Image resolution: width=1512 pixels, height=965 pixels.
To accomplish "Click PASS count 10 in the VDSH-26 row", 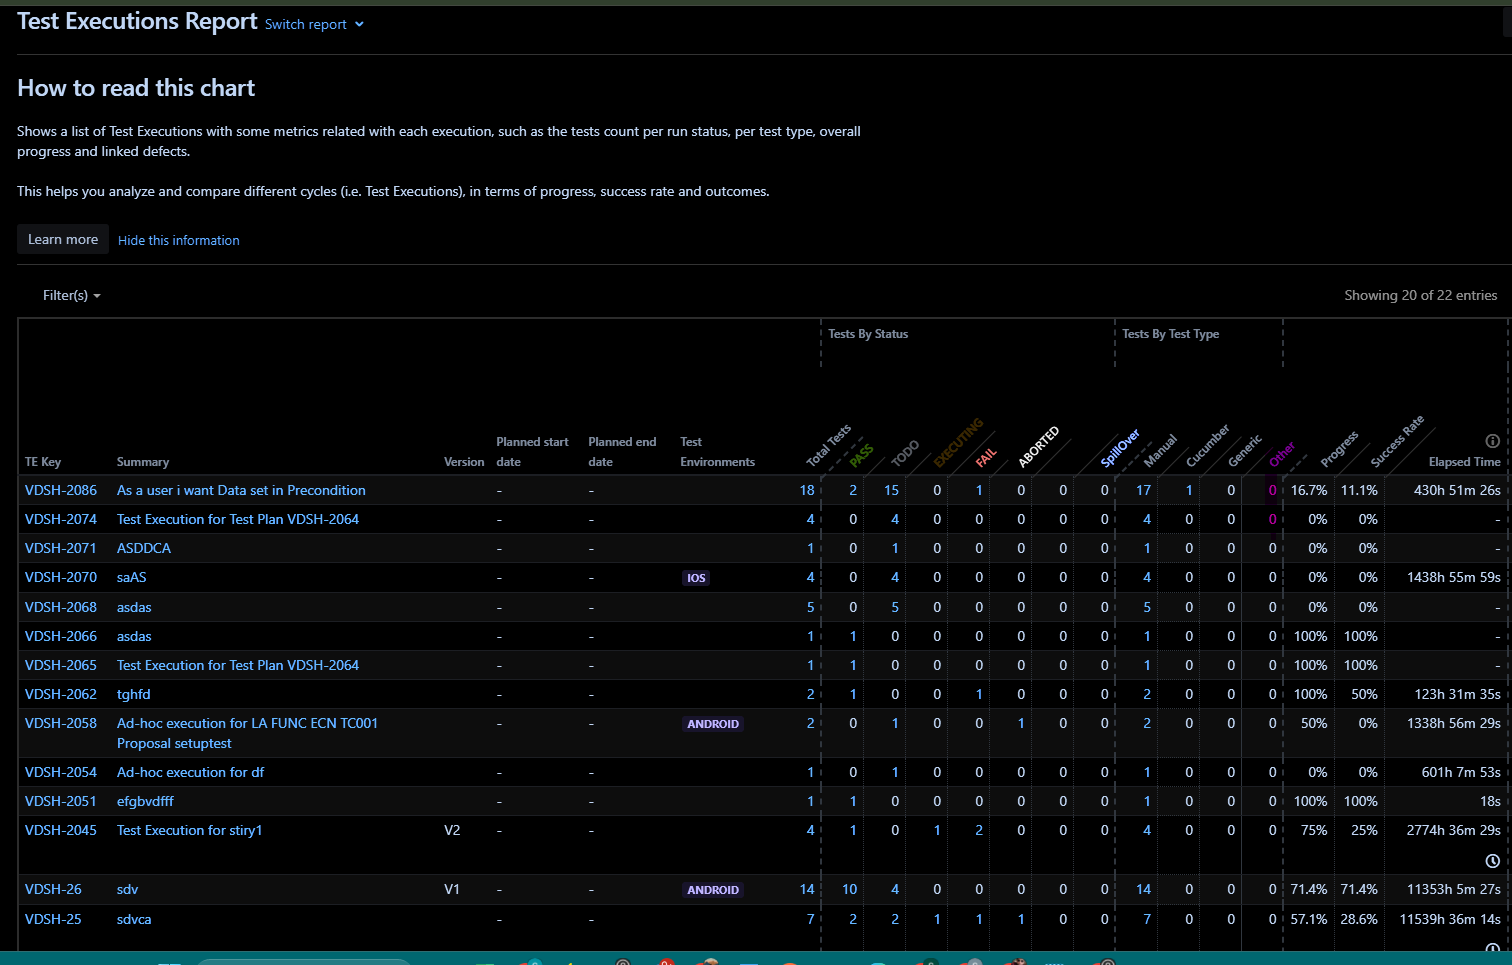I will (849, 889).
